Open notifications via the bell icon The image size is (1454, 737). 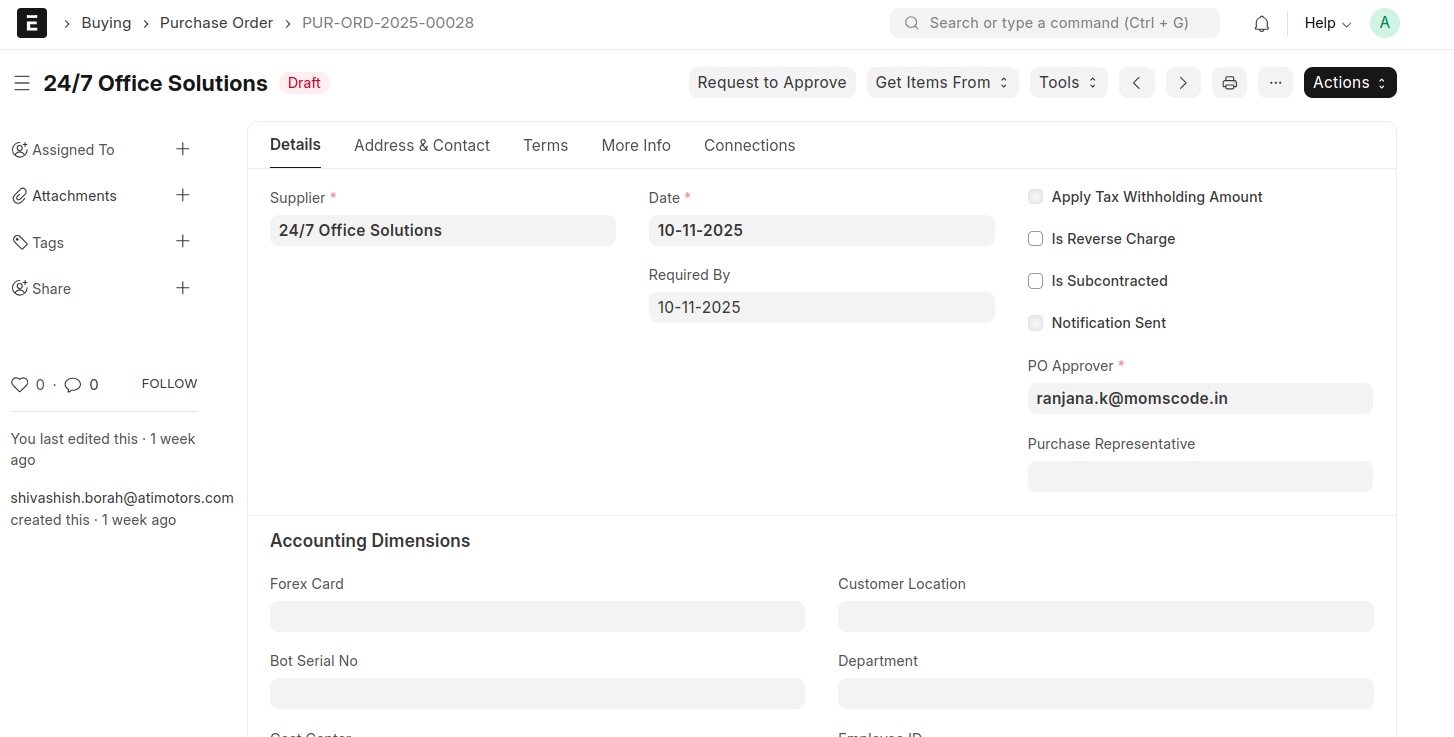1261,22
